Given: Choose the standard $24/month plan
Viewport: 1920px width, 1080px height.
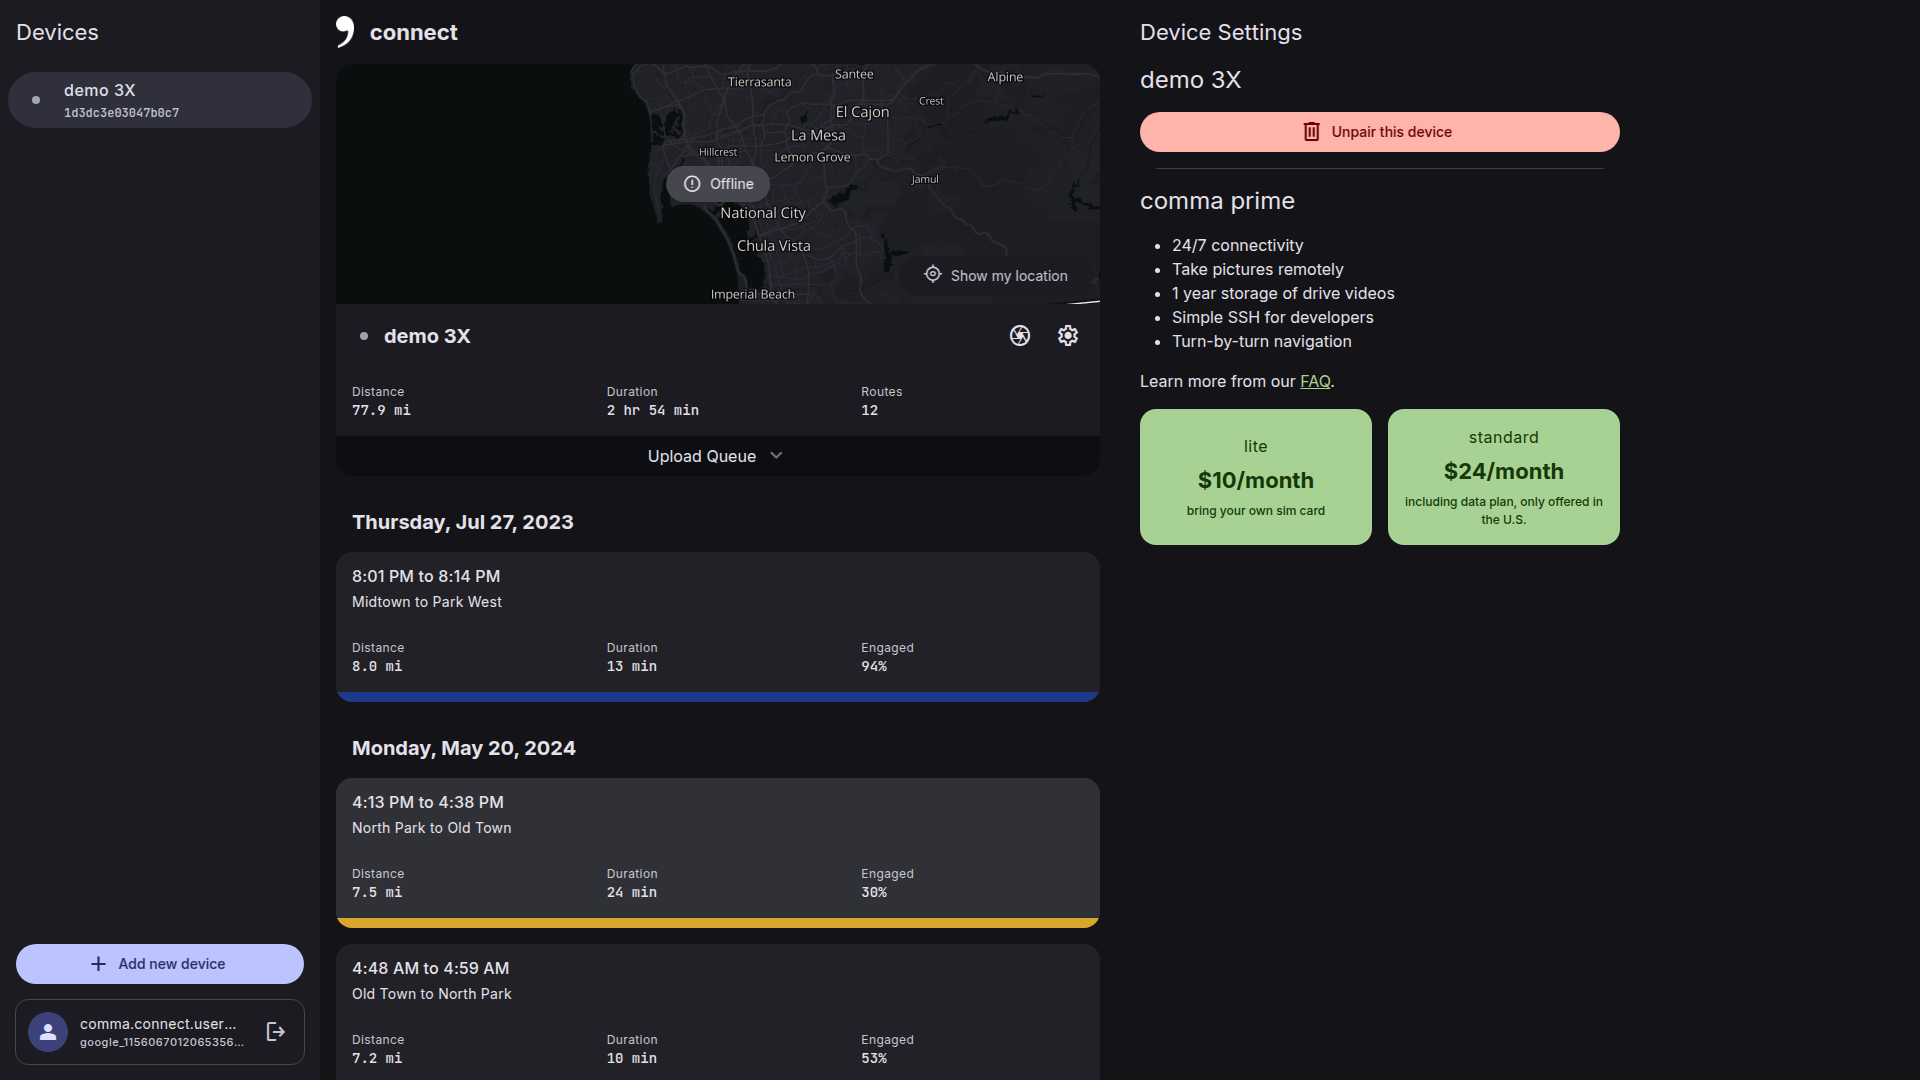Looking at the screenshot, I should [x=1503, y=477].
